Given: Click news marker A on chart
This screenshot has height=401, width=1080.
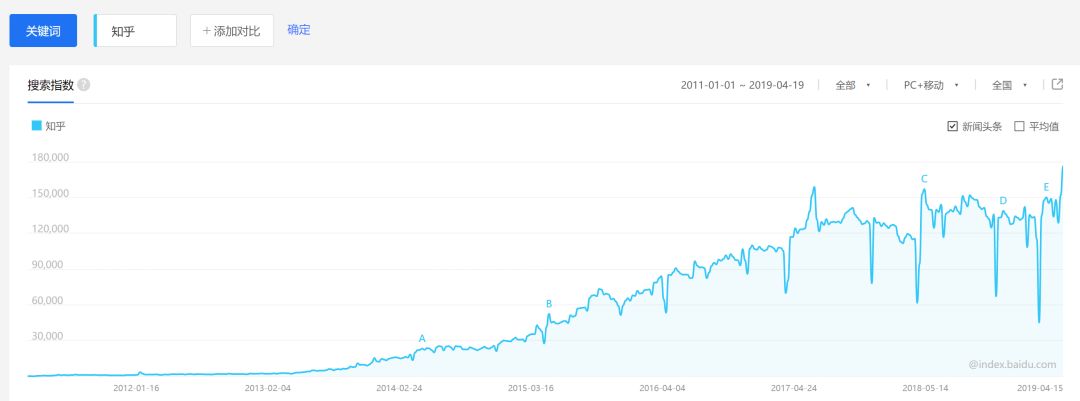Looking at the screenshot, I should [422, 339].
